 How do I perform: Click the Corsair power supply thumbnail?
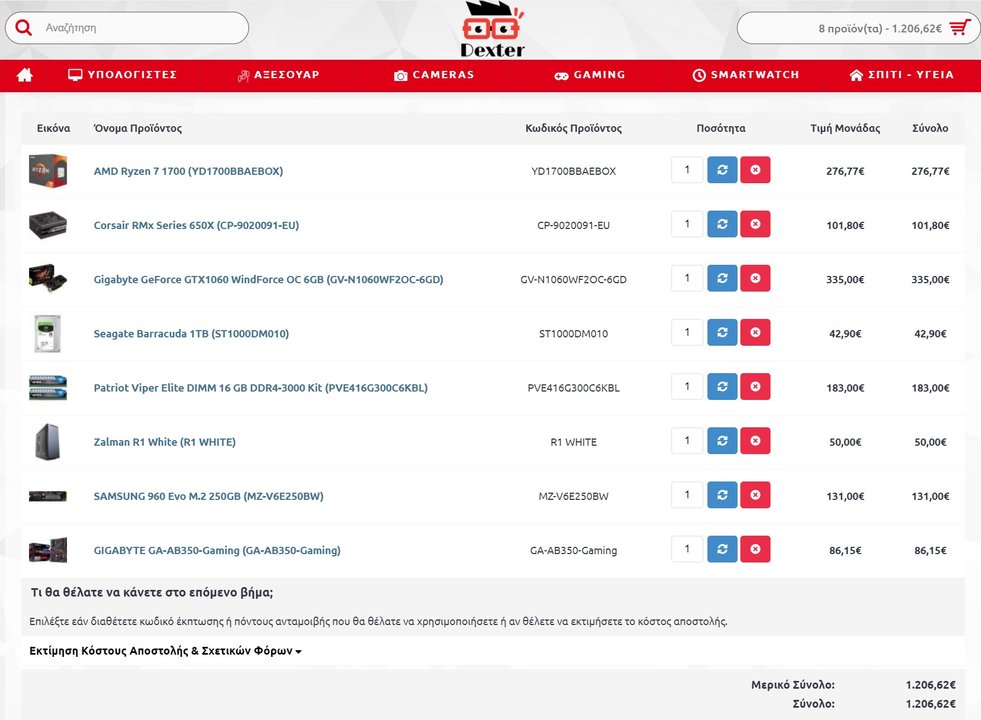[x=48, y=225]
